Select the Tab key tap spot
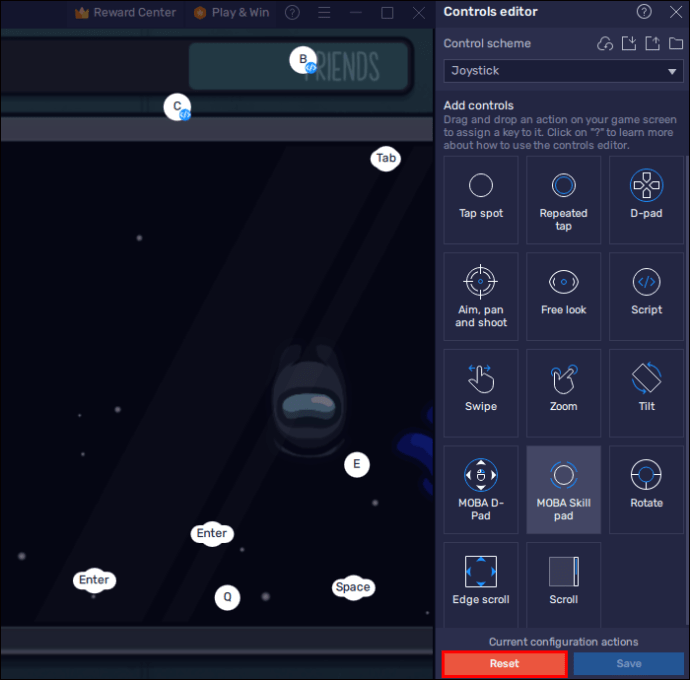 click(386, 158)
